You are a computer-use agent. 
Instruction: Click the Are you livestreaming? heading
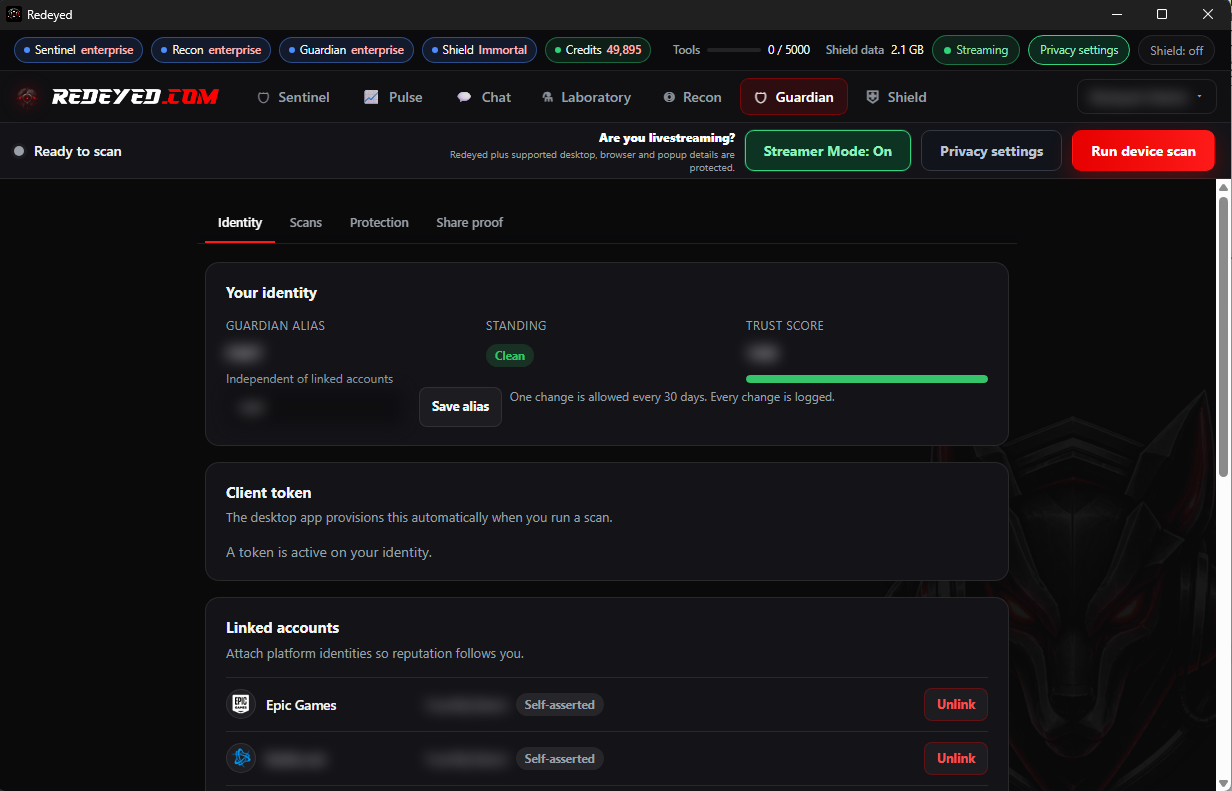(x=667, y=138)
